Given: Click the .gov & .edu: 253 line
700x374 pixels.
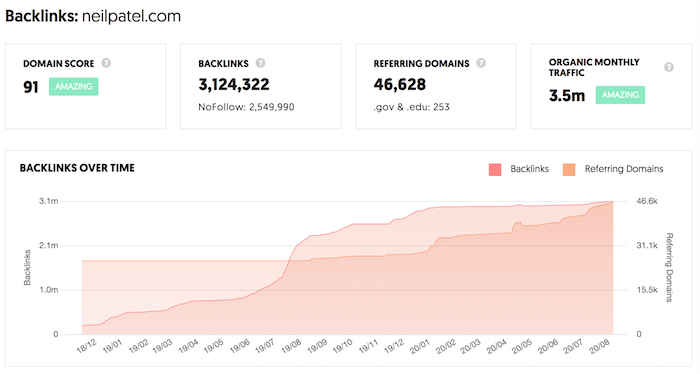Looking at the screenshot, I should pos(411,107).
